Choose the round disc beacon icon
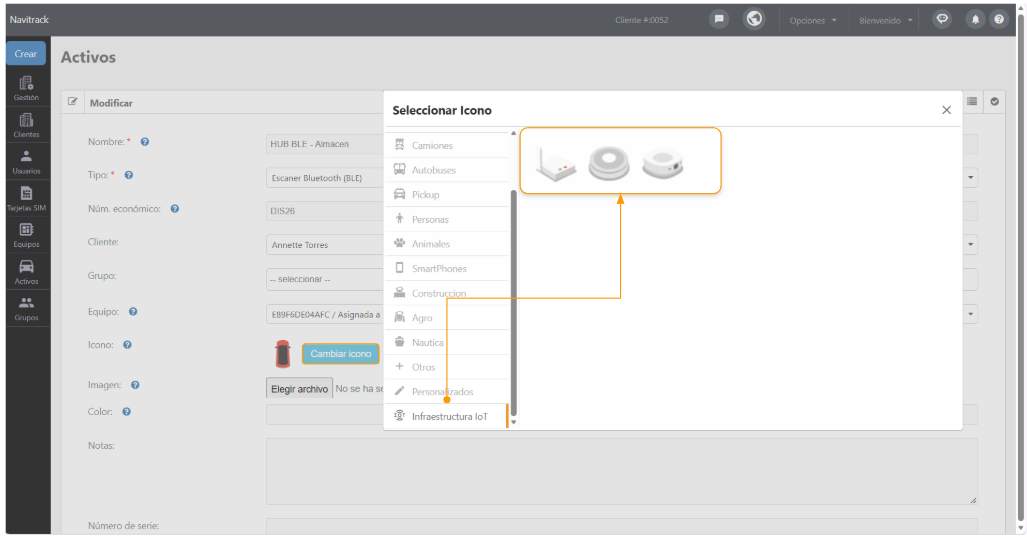 [x=609, y=163]
